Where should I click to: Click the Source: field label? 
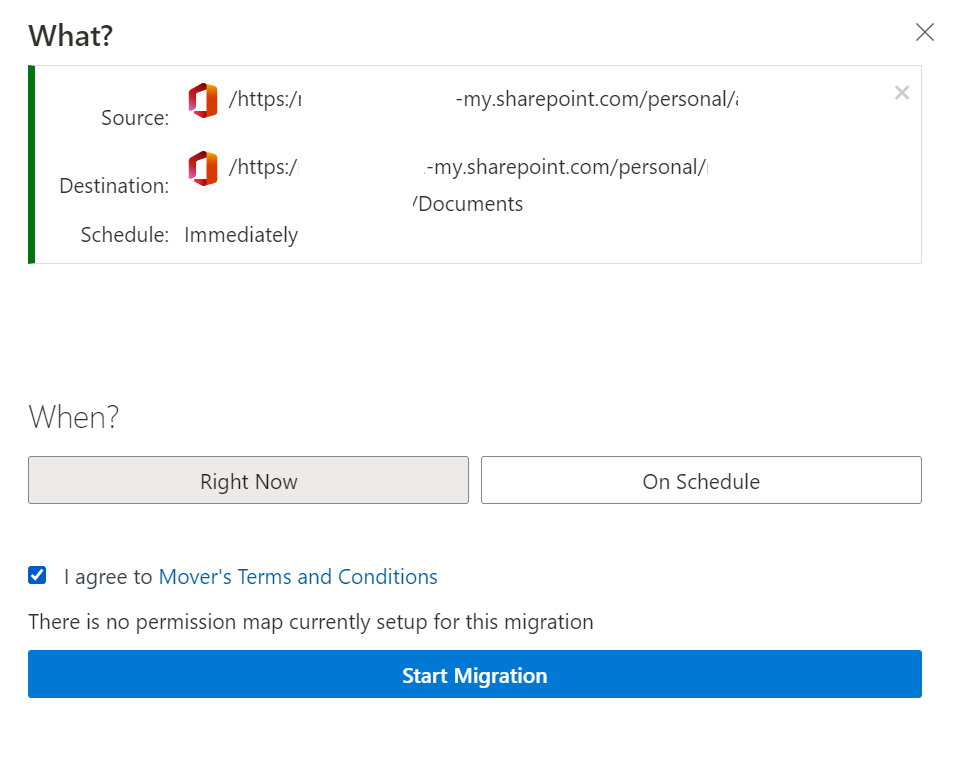pyautogui.click(x=135, y=118)
